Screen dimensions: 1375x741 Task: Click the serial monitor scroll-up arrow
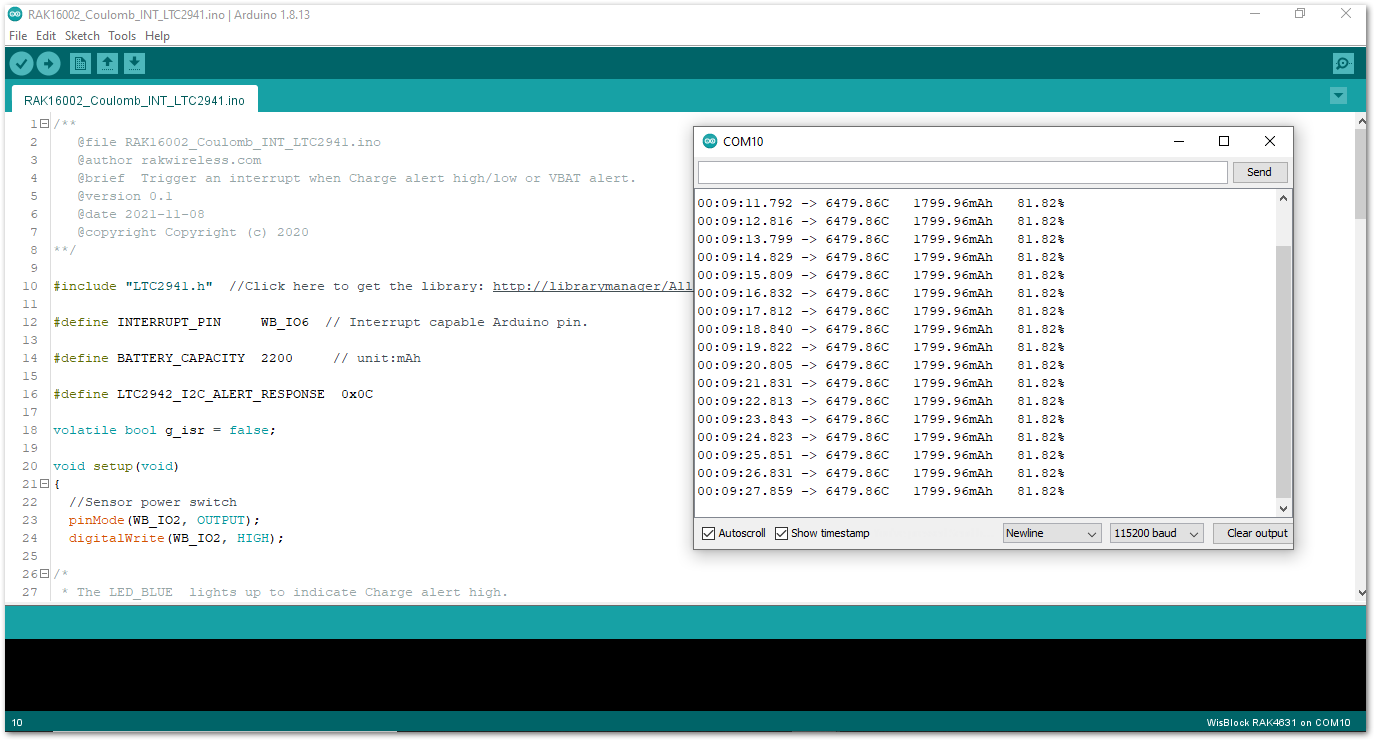point(1284,198)
